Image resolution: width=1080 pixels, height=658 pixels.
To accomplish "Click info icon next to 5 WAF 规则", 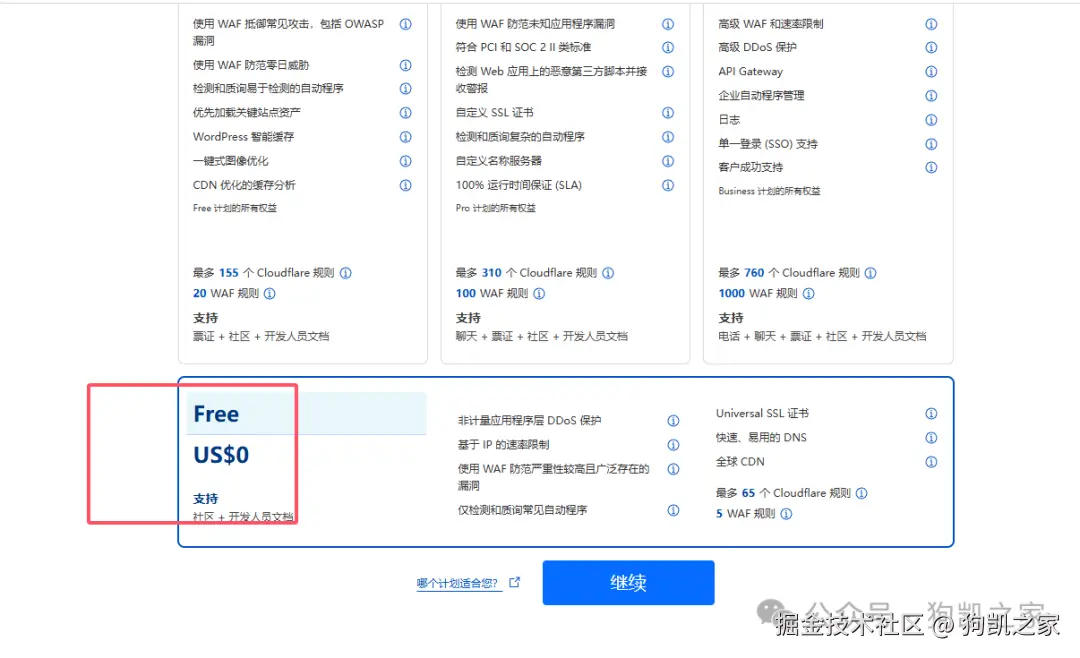I will 789,514.
